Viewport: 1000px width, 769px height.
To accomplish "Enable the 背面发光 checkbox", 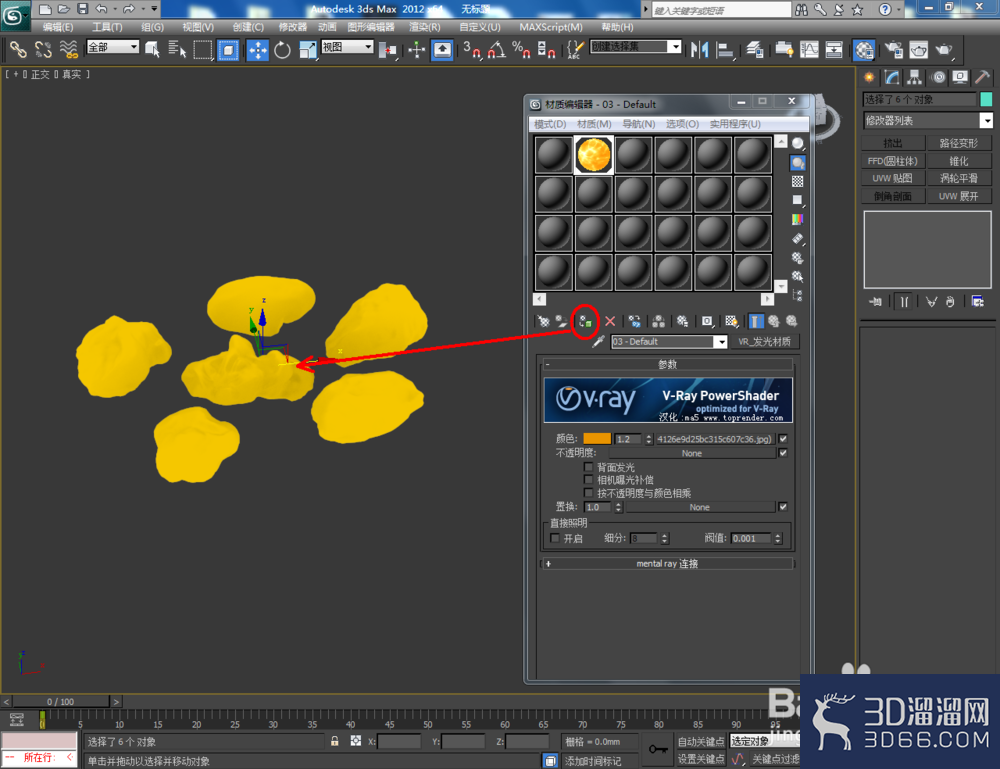I will 589,467.
